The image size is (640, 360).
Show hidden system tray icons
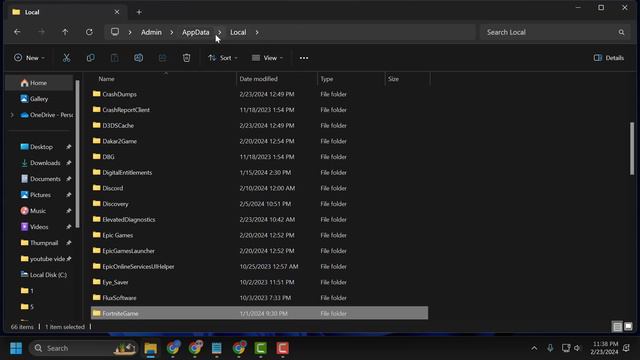tap(534, 348)
